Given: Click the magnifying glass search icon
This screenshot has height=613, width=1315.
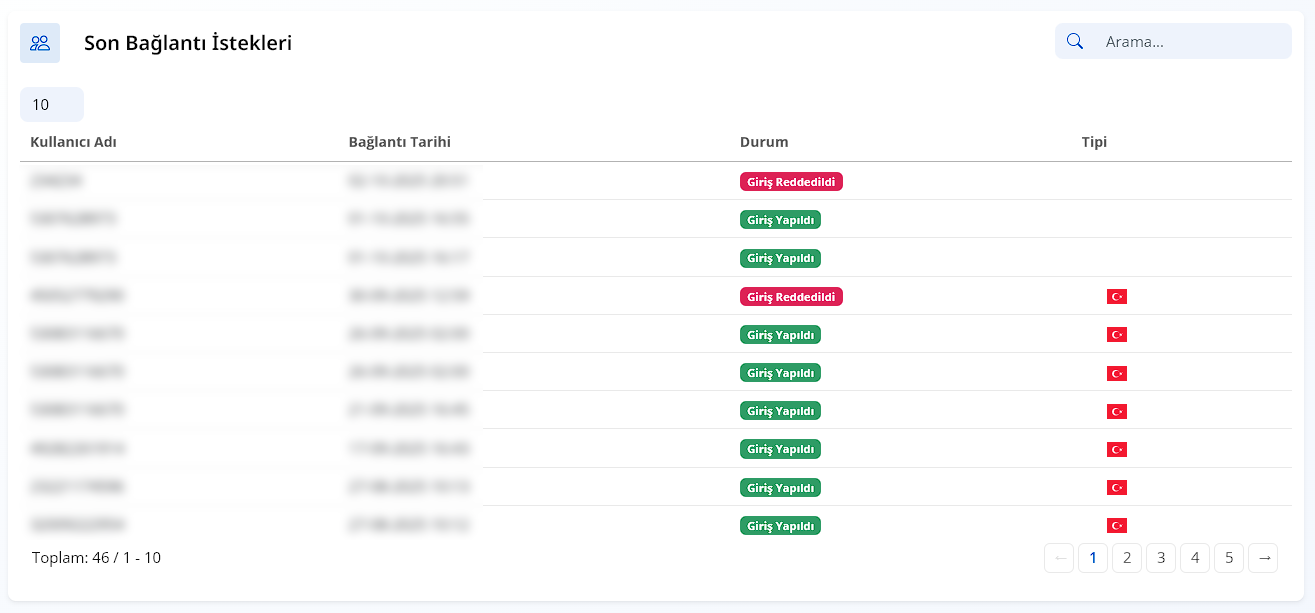Looking at the screenshot, I should 1075,41.
